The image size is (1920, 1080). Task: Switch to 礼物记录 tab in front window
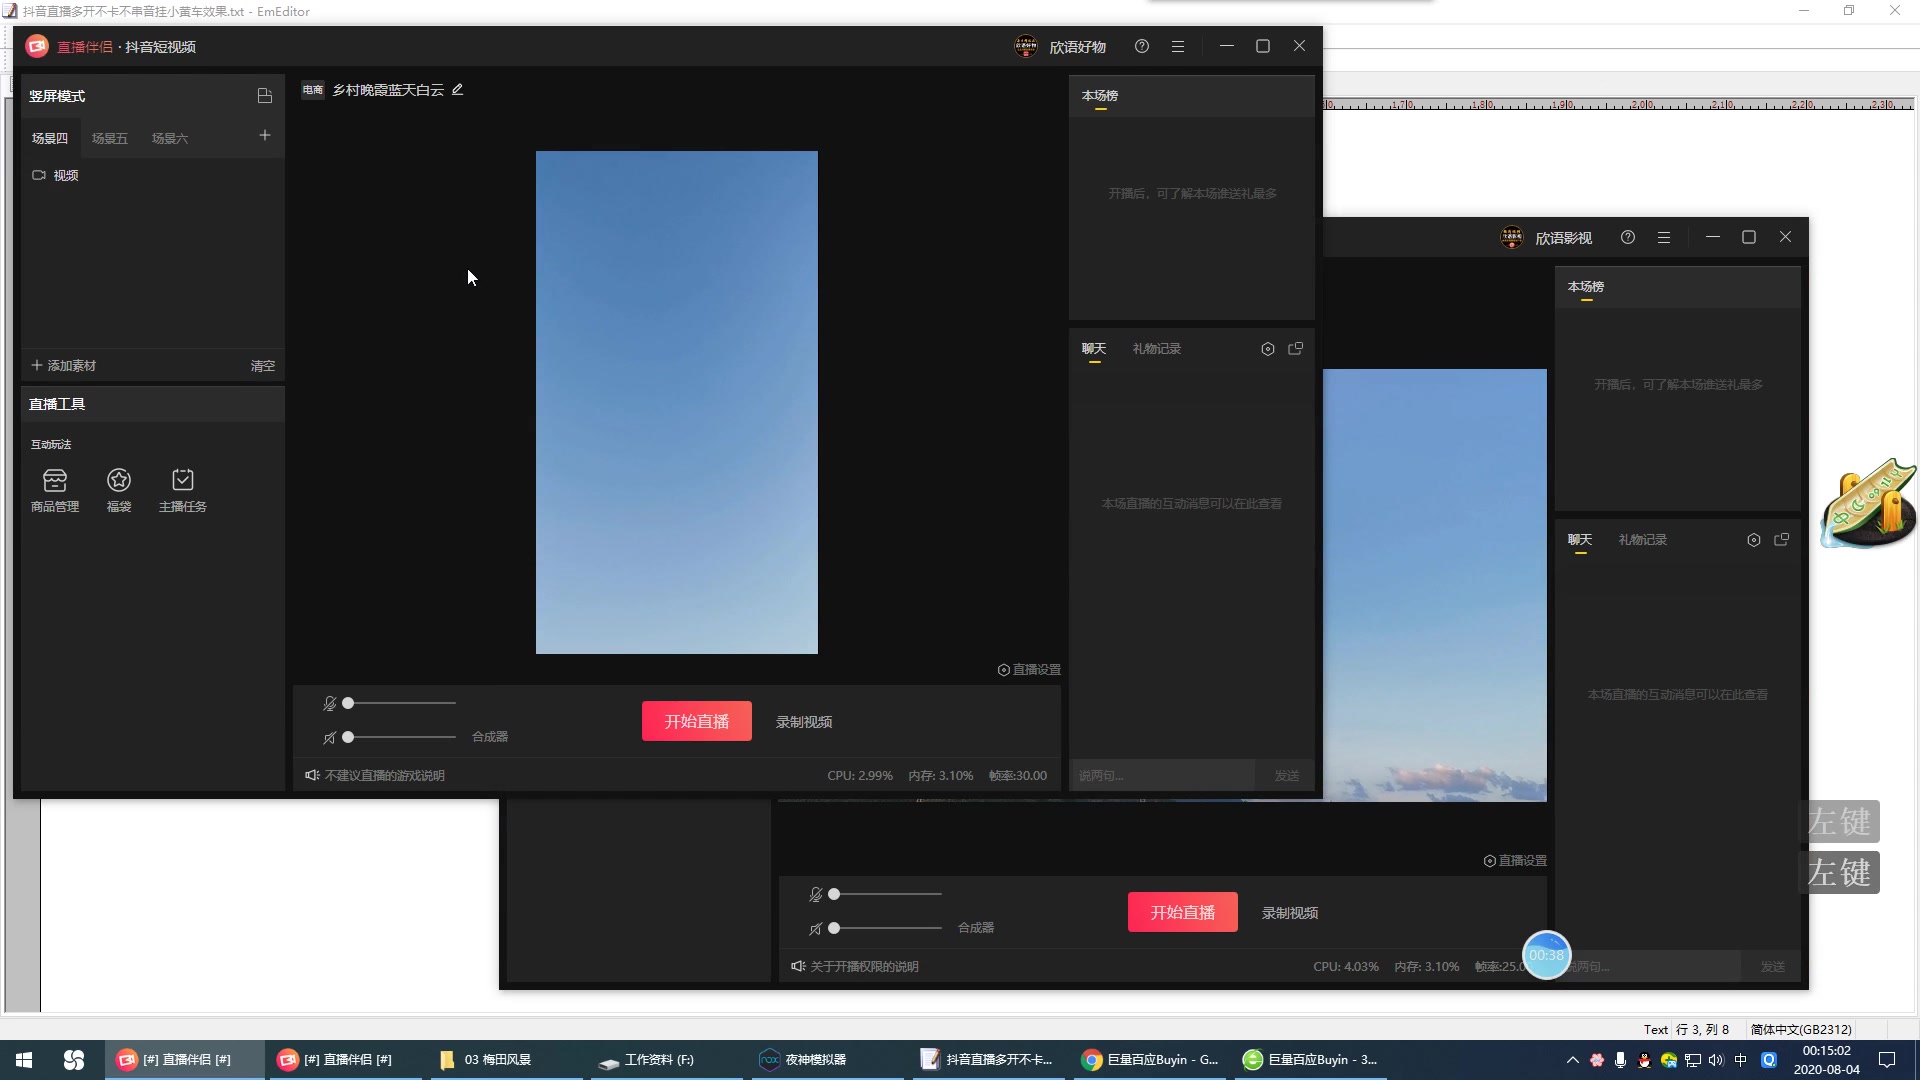coord(1157,349)
